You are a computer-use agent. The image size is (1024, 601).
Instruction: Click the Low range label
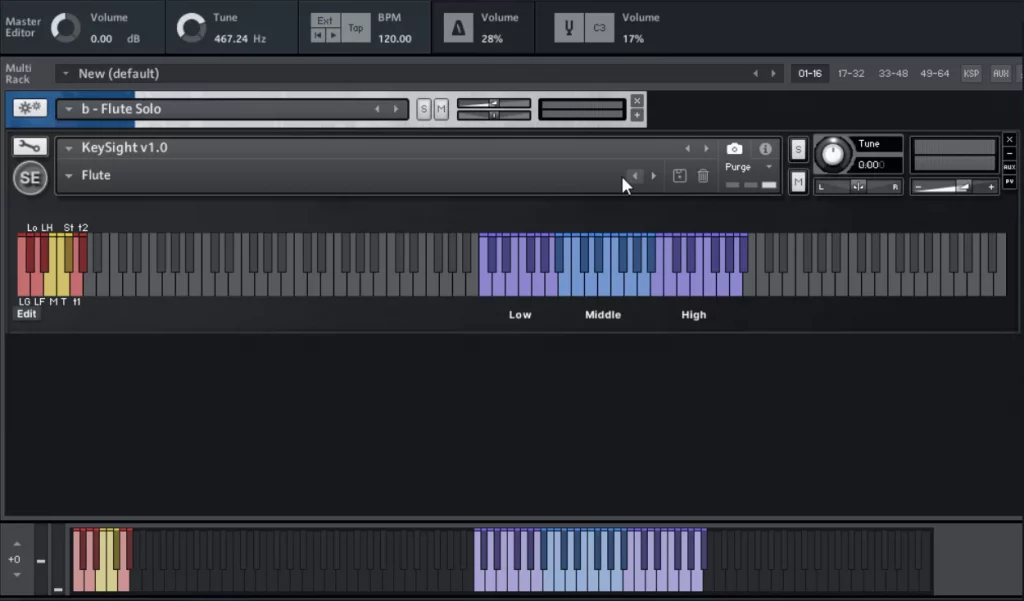pyautogui.click(x=520, y=315)
